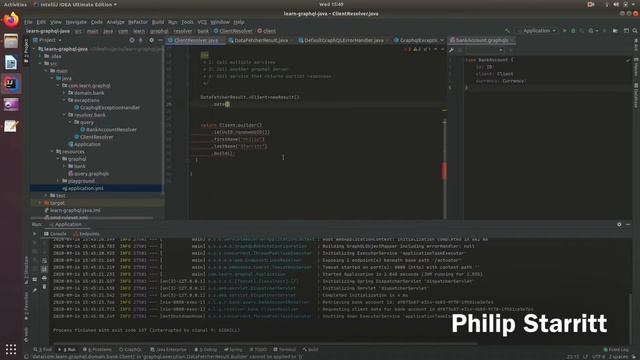Click the trash icon in Run panel sidebar
The image size is (640, 360).
[44, 287]
